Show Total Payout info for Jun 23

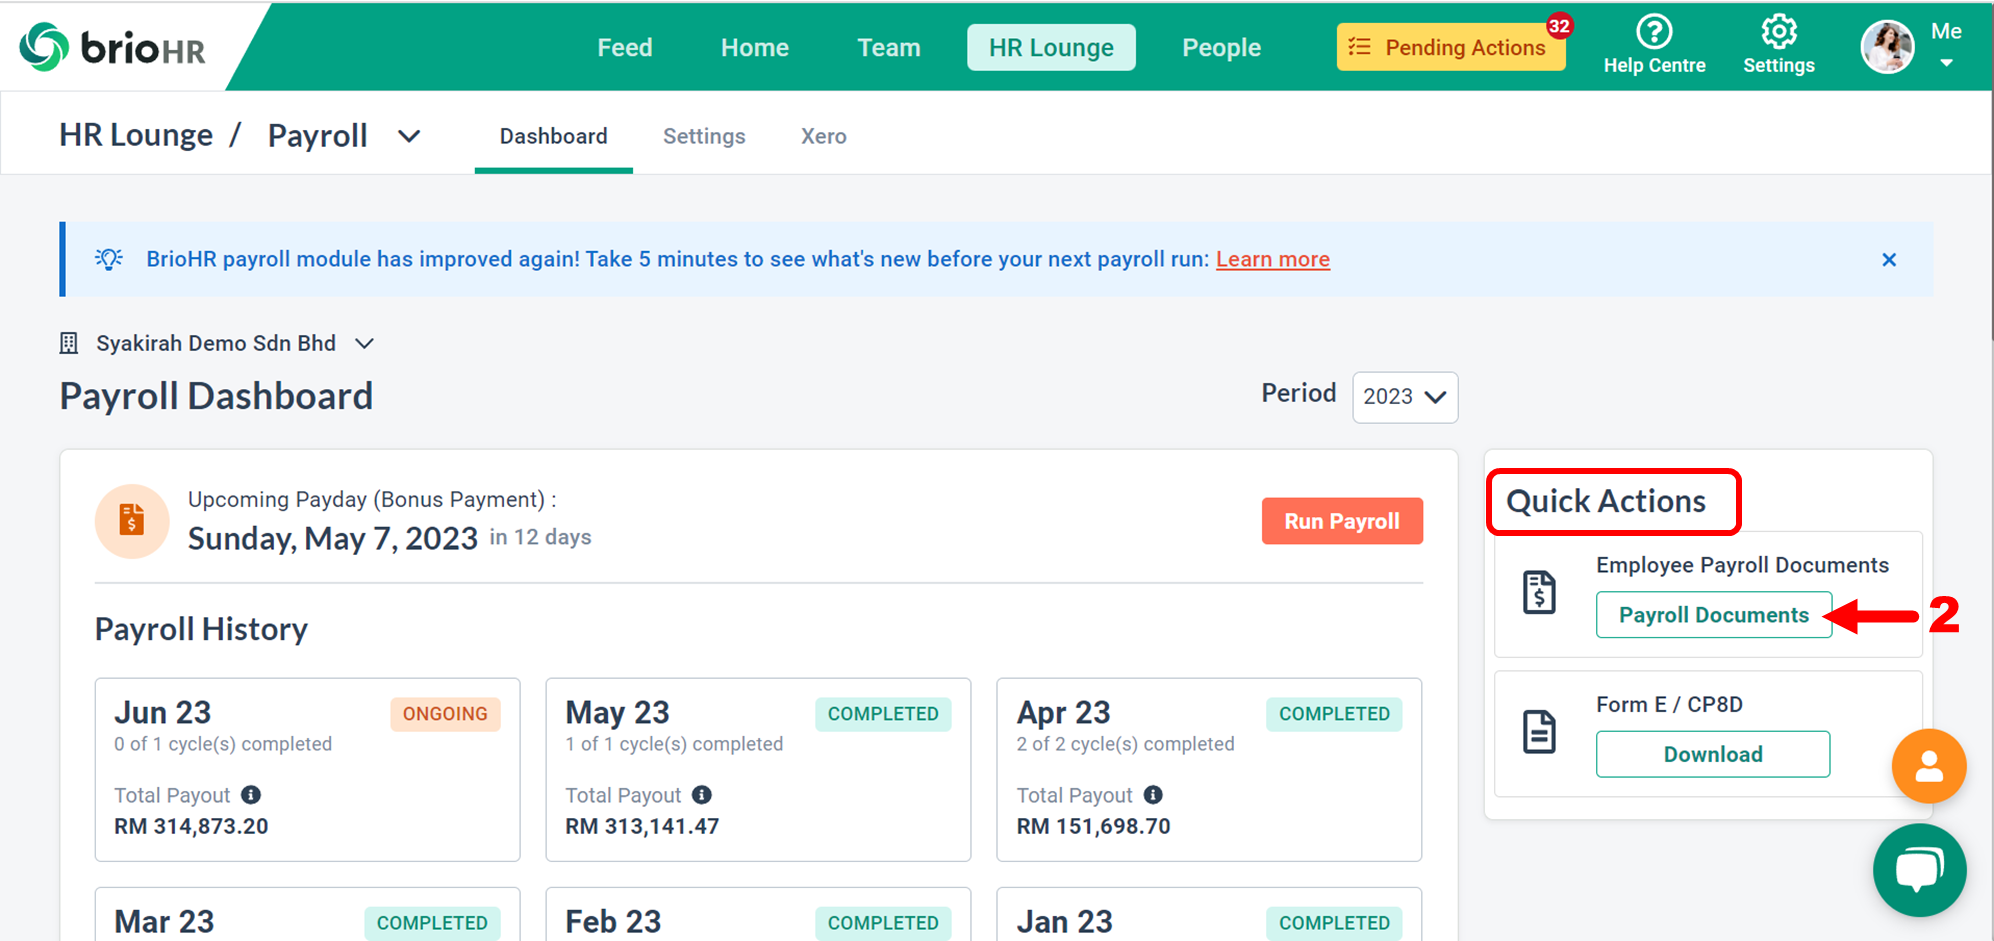tap(251, 795)
